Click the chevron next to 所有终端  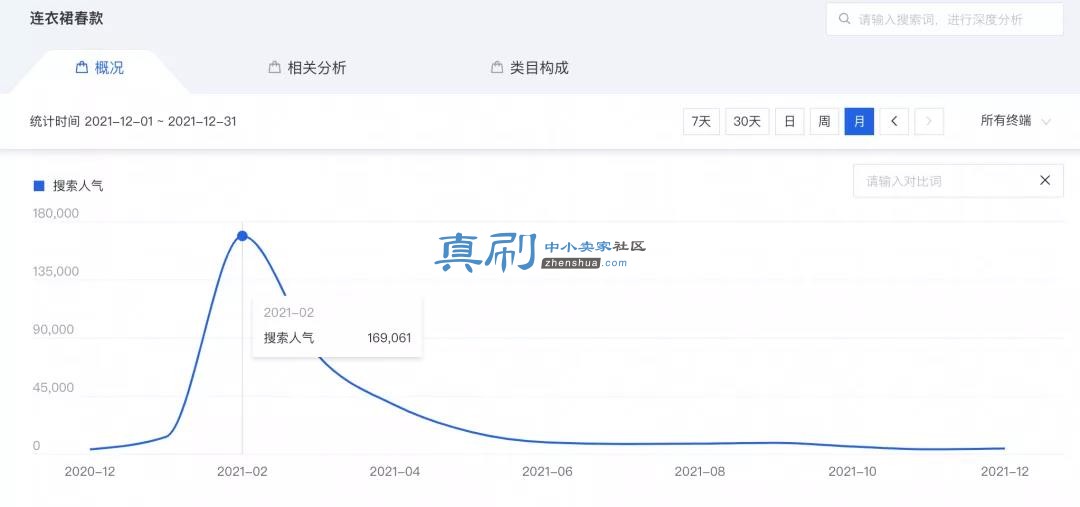point(1046,122)
